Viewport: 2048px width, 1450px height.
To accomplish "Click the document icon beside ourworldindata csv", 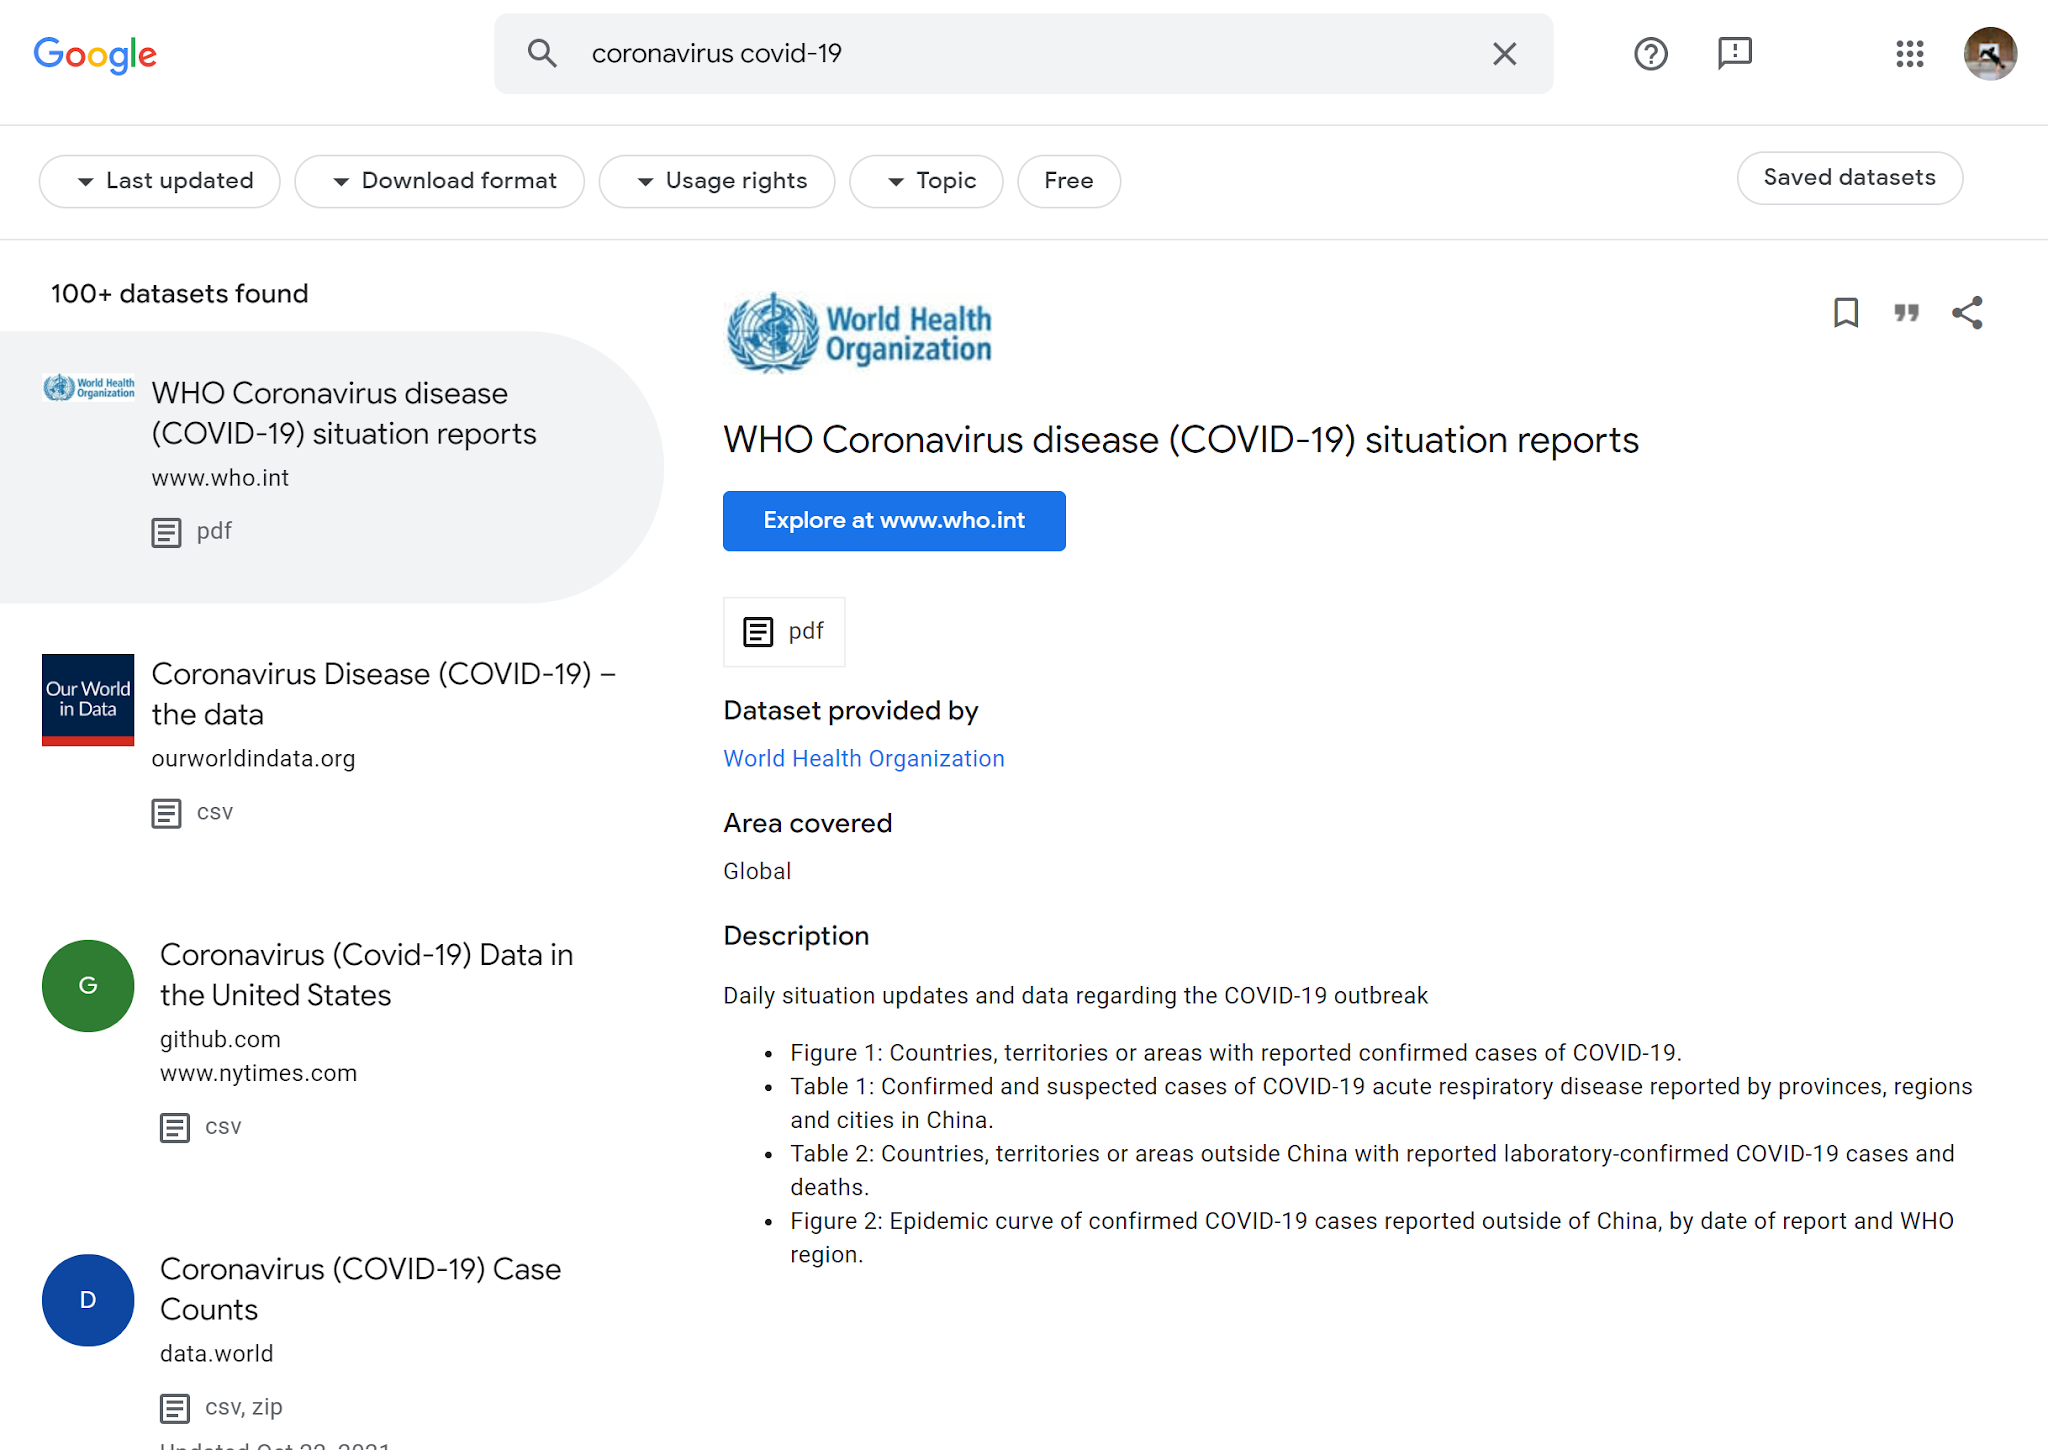I will point(166,813).
